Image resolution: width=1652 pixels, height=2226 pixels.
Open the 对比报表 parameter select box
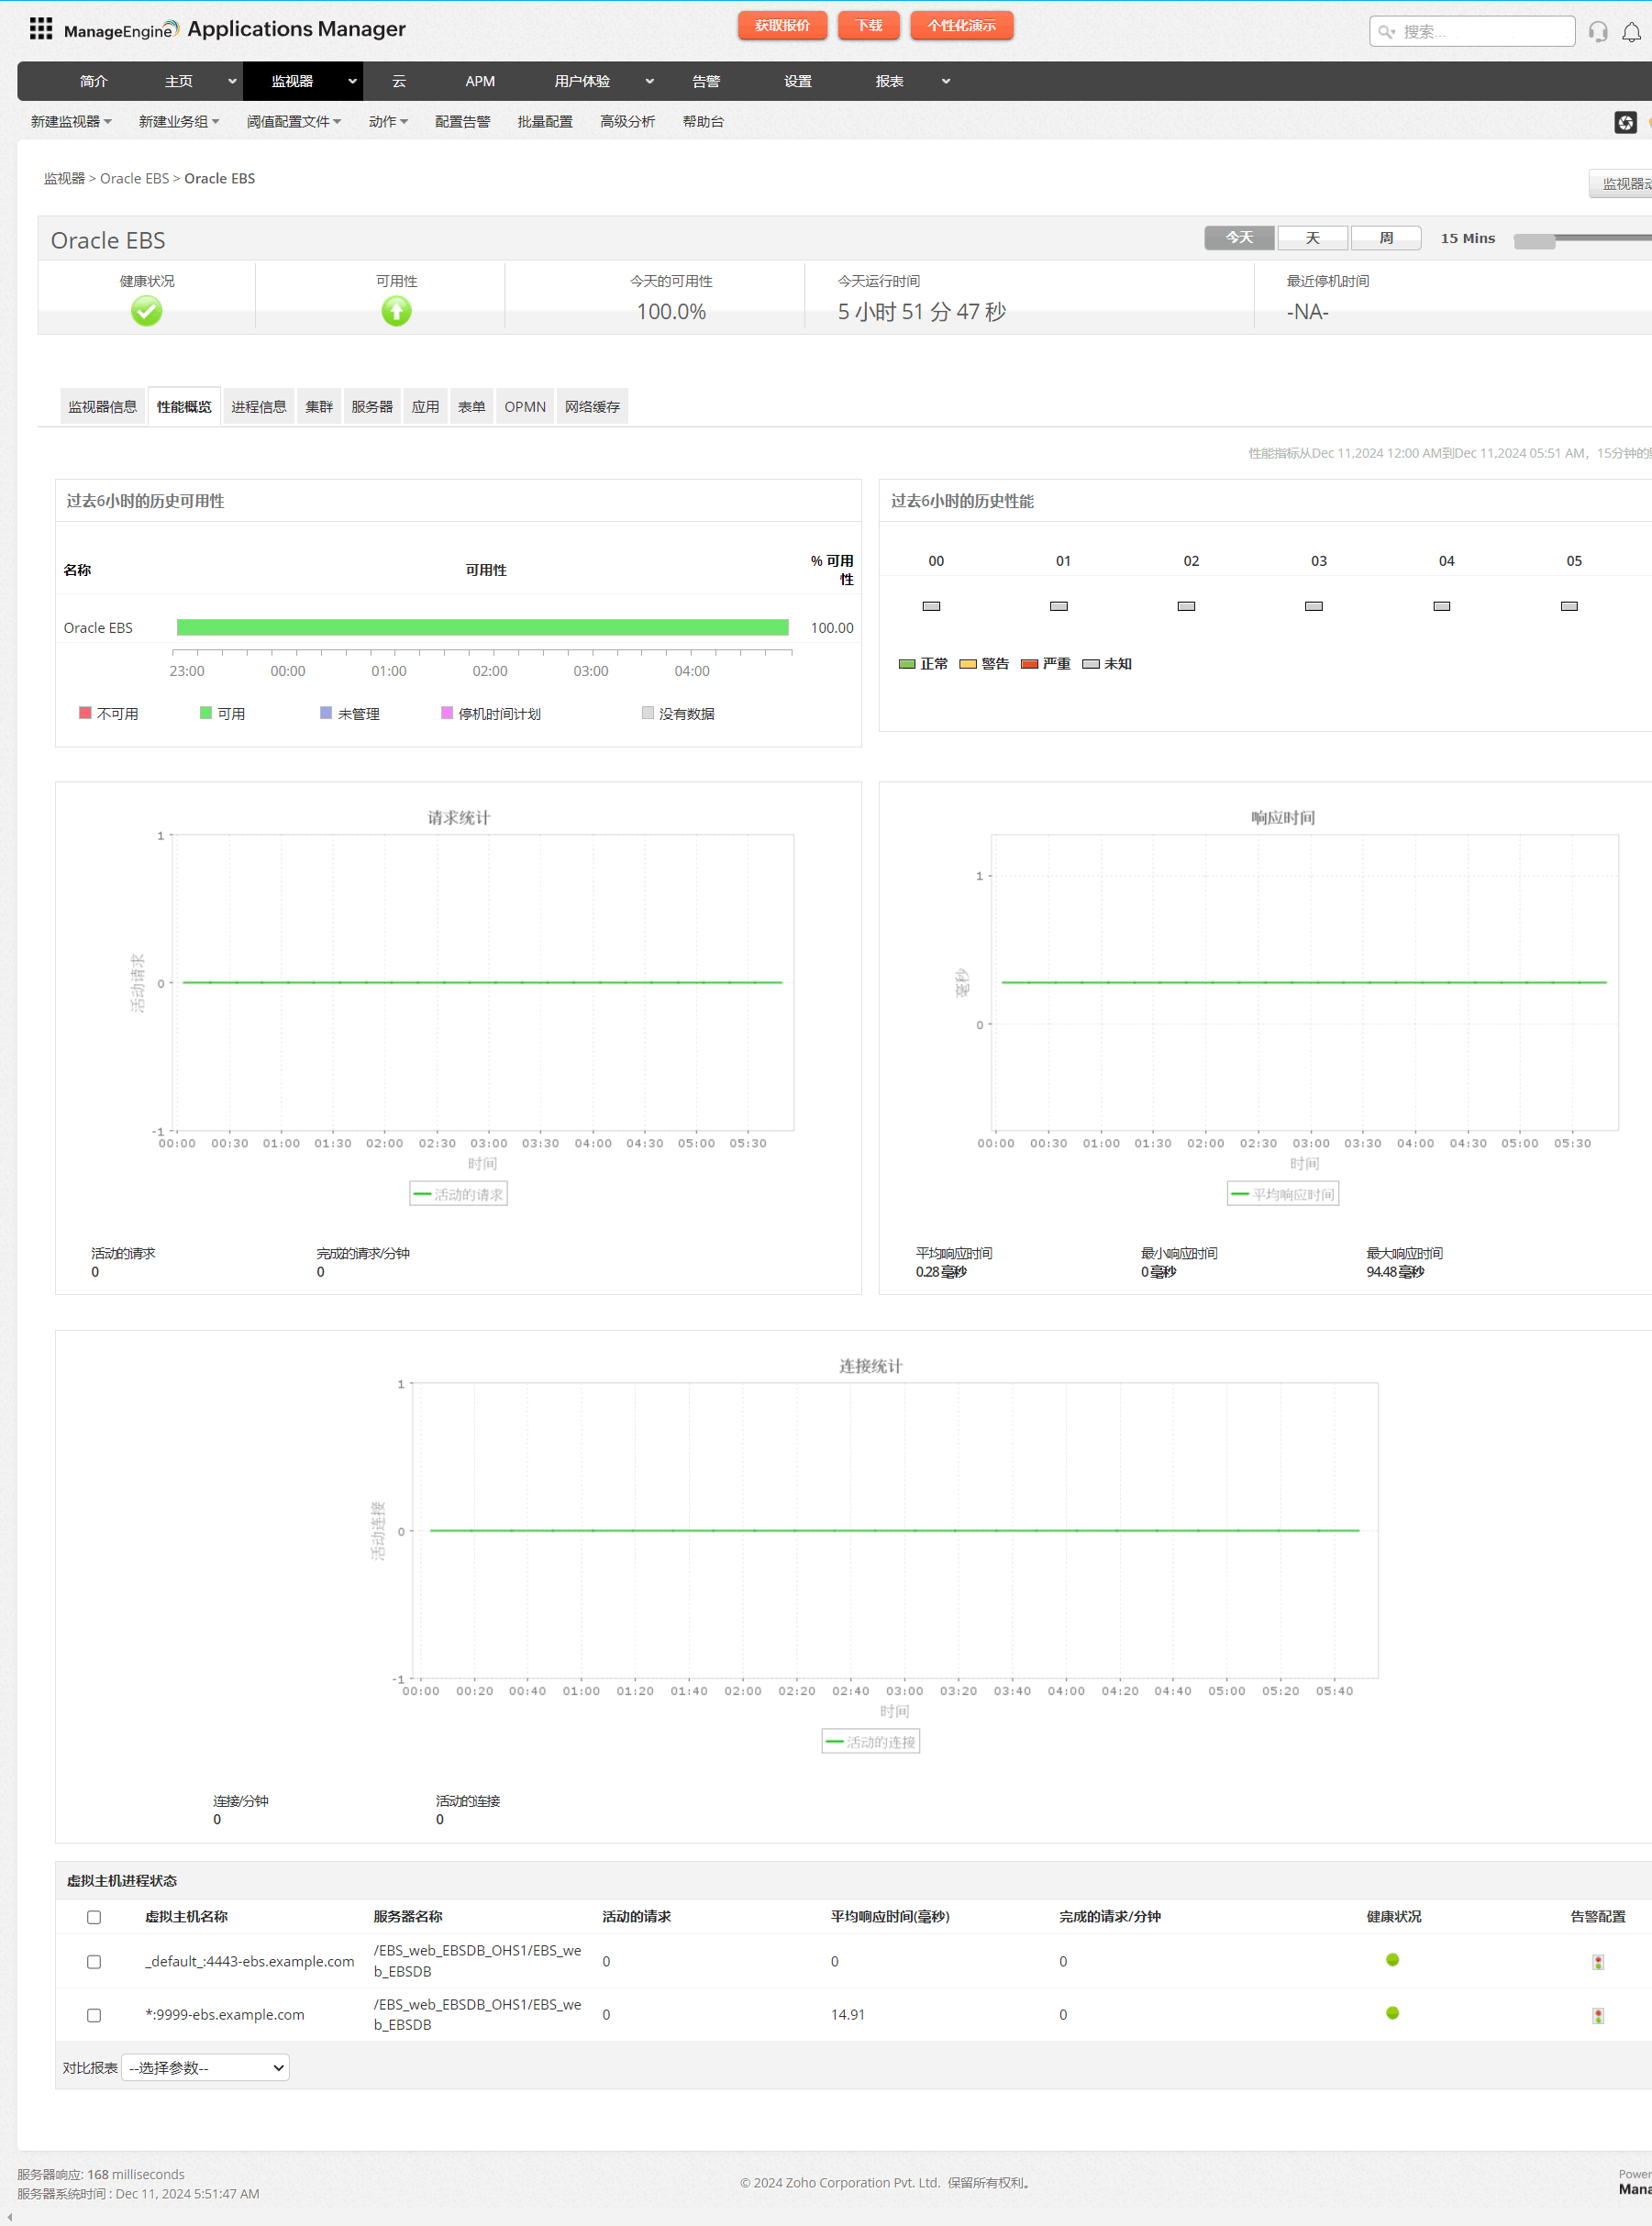point(205,2067)
